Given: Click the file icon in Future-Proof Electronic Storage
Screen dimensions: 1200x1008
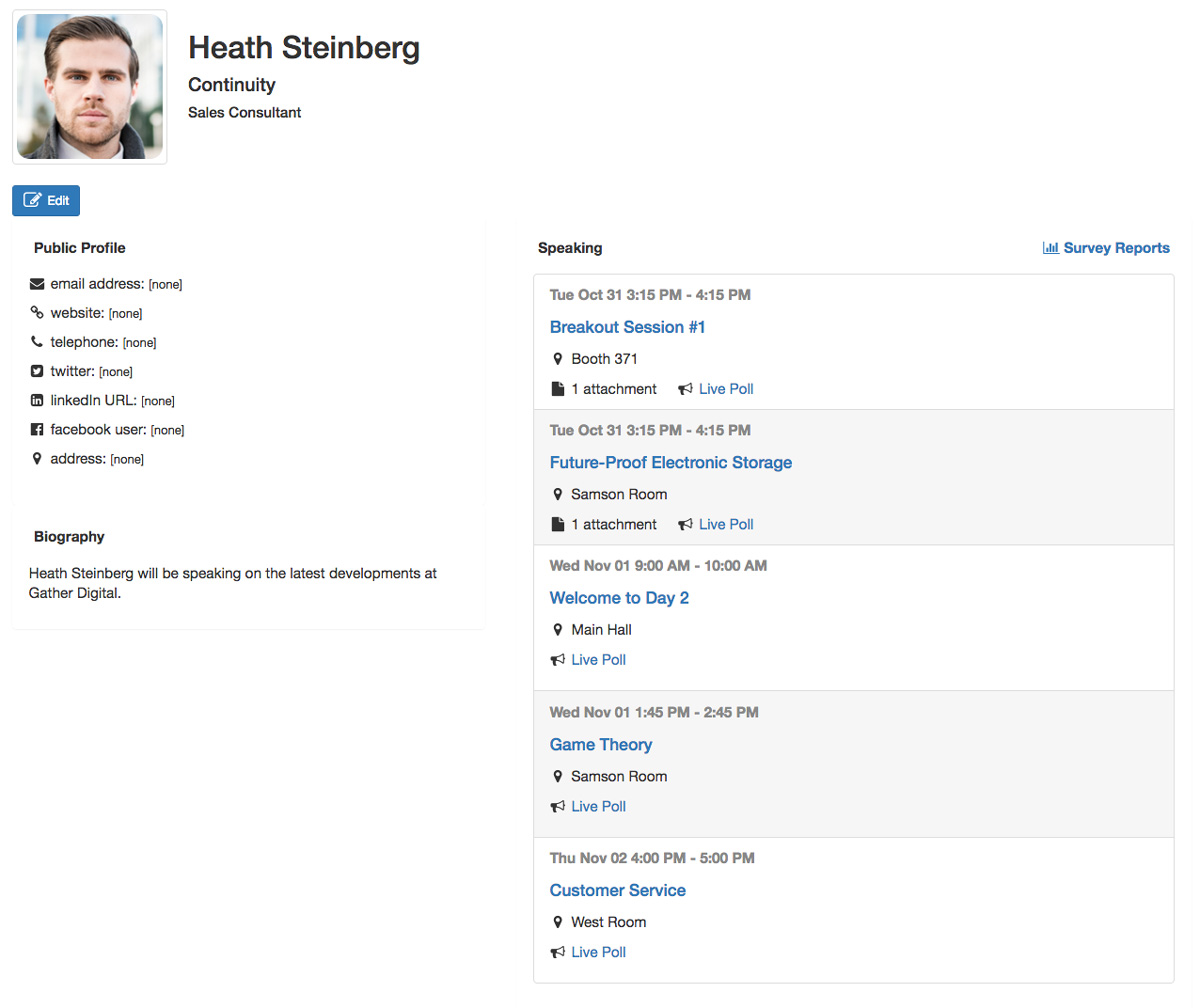Looking at the screenshot, I should tap(558, 524).
